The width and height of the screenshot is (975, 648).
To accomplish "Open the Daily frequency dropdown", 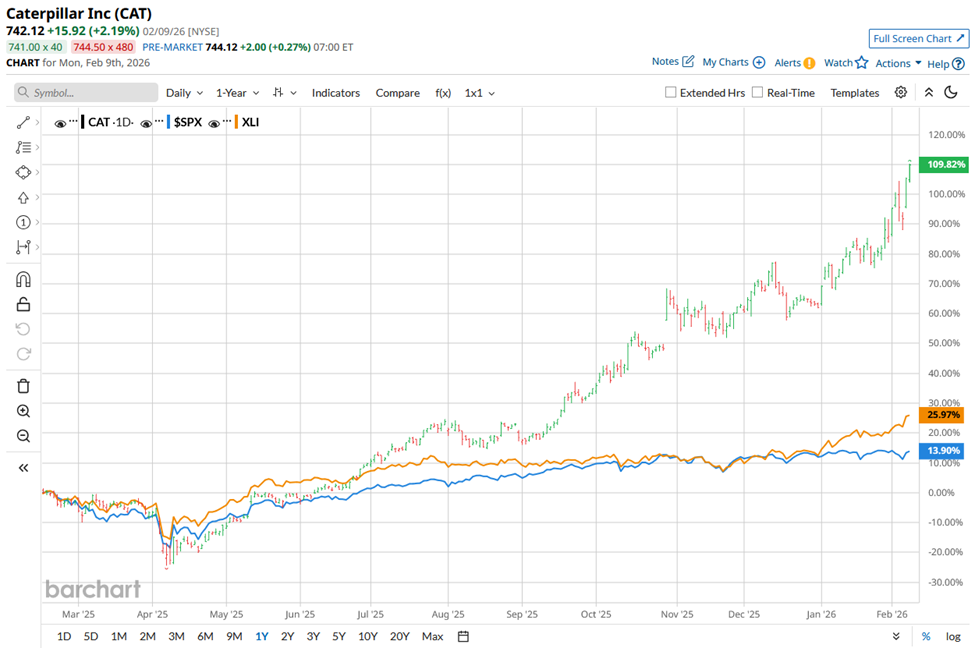I will [x=184, y=93].
